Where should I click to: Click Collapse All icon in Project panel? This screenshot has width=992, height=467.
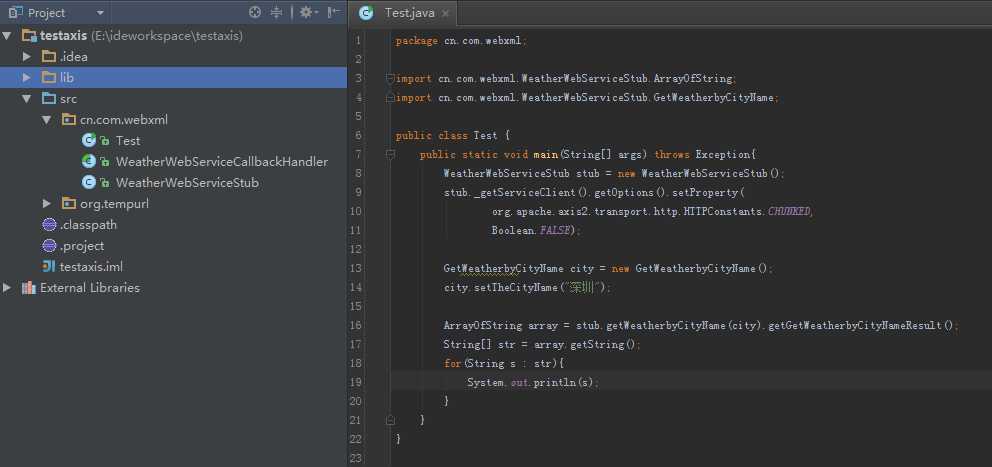point(278,13)
